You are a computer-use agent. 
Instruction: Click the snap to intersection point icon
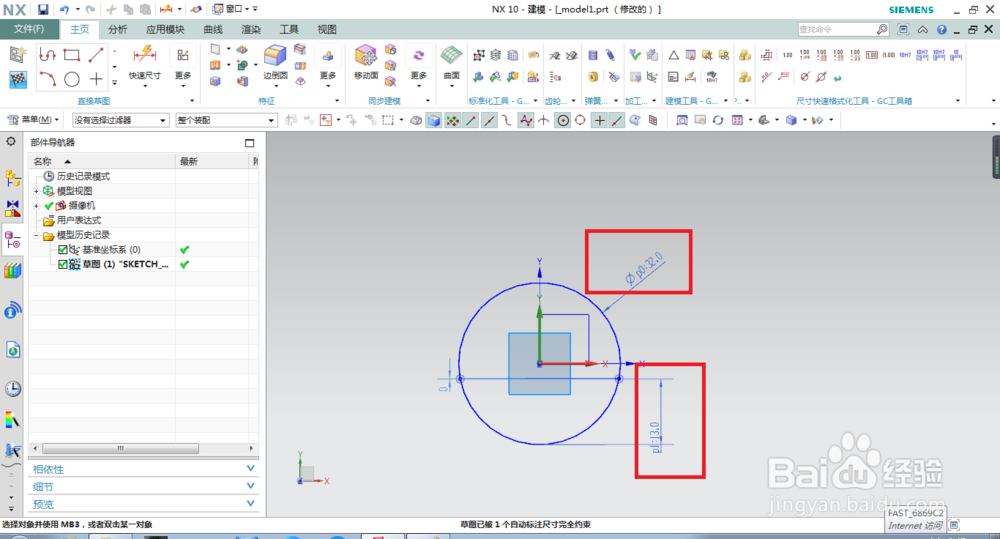pyautogui.click(x=543, y=120)
